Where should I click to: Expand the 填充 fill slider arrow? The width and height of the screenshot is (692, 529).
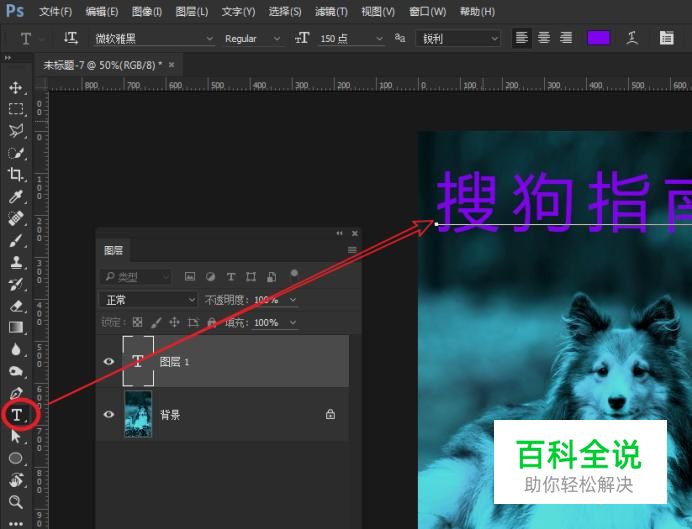(x=293, y=323)
